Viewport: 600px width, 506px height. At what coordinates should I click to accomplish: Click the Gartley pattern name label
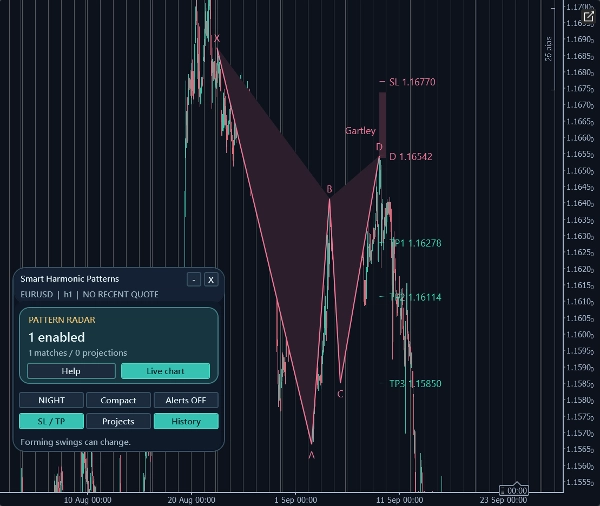click(360, 131)
